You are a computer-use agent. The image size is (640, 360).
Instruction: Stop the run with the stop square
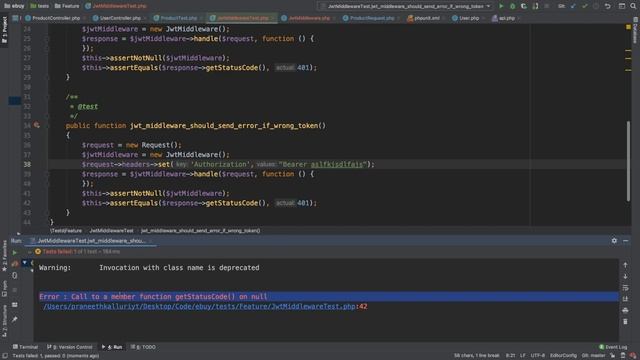[x=15, y=290]
